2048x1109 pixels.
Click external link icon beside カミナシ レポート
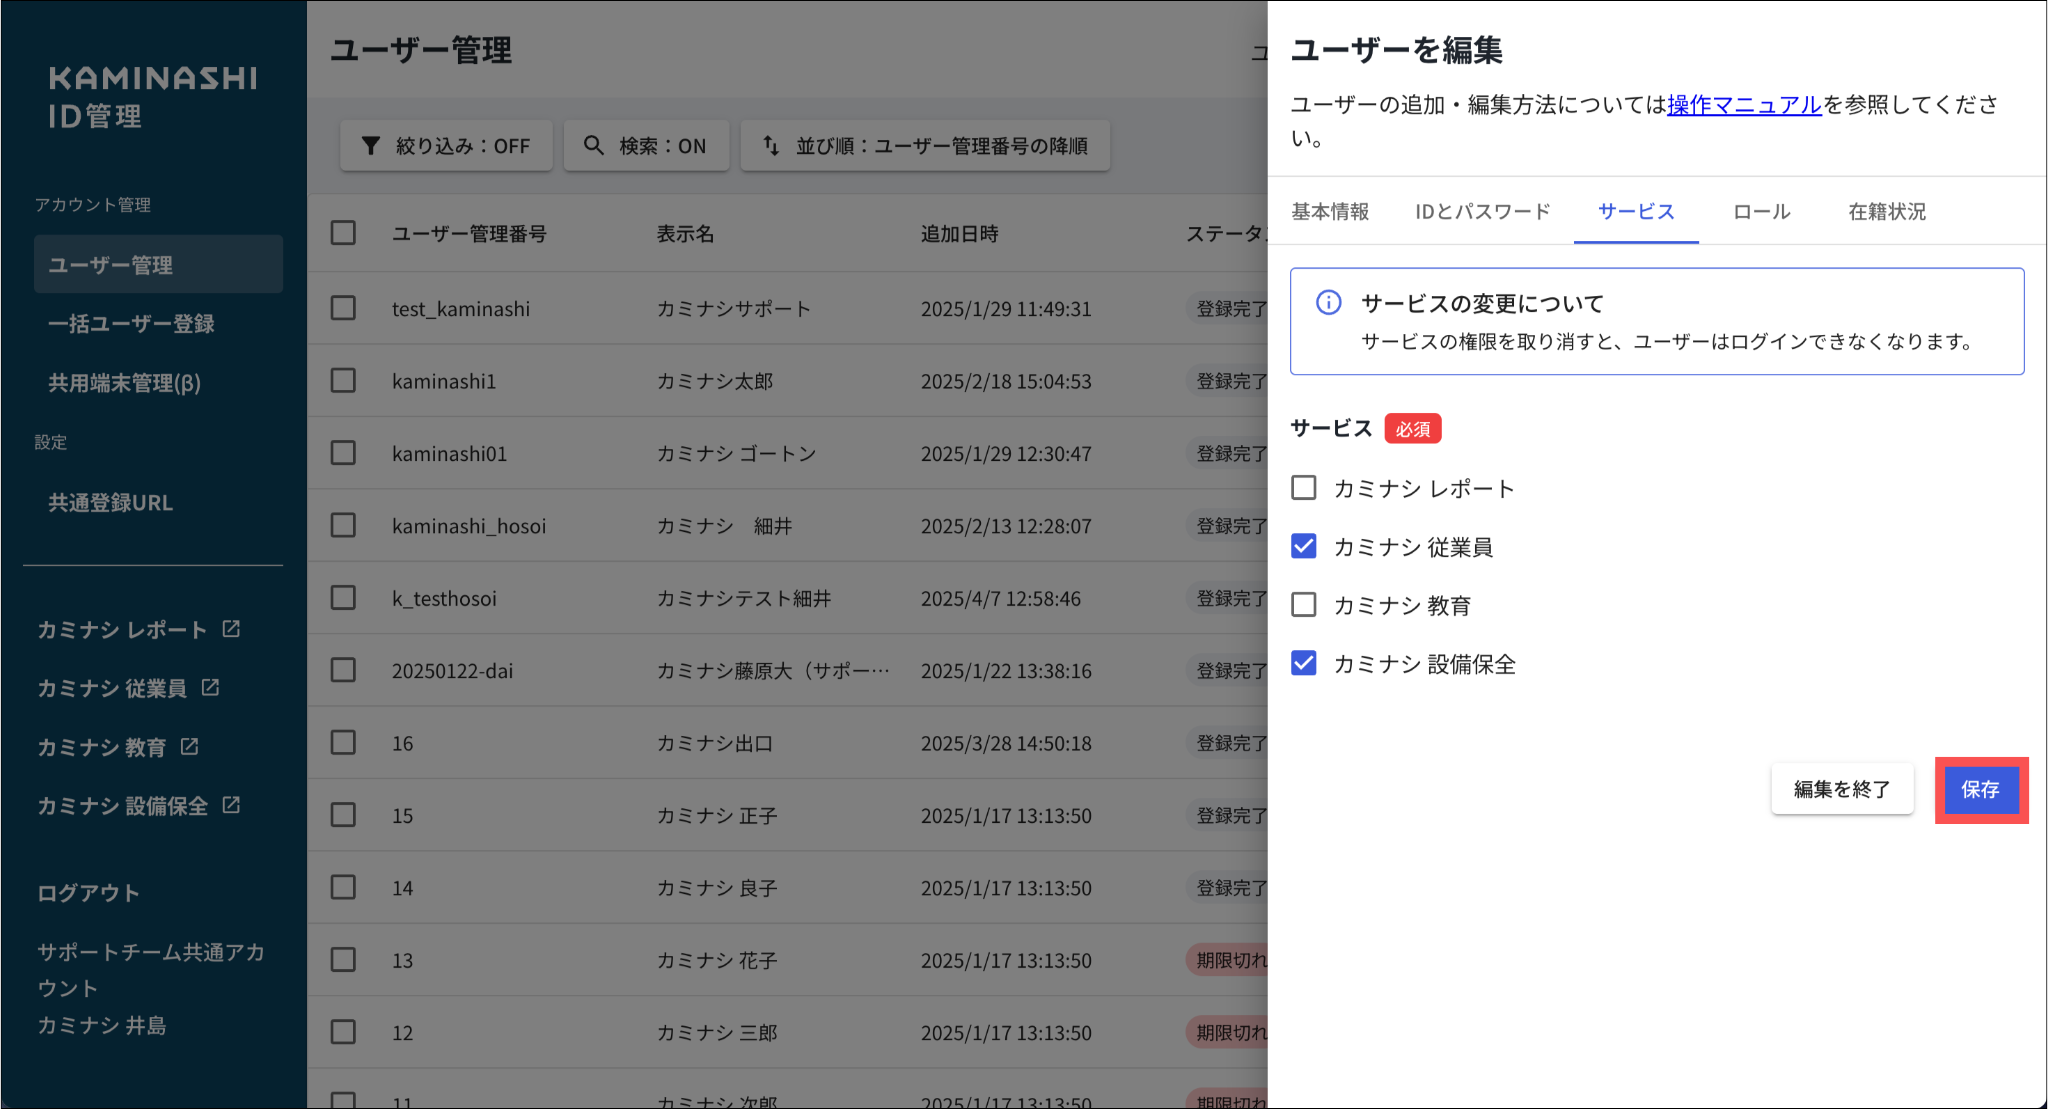pyautogui.click(x=231, y=629)
